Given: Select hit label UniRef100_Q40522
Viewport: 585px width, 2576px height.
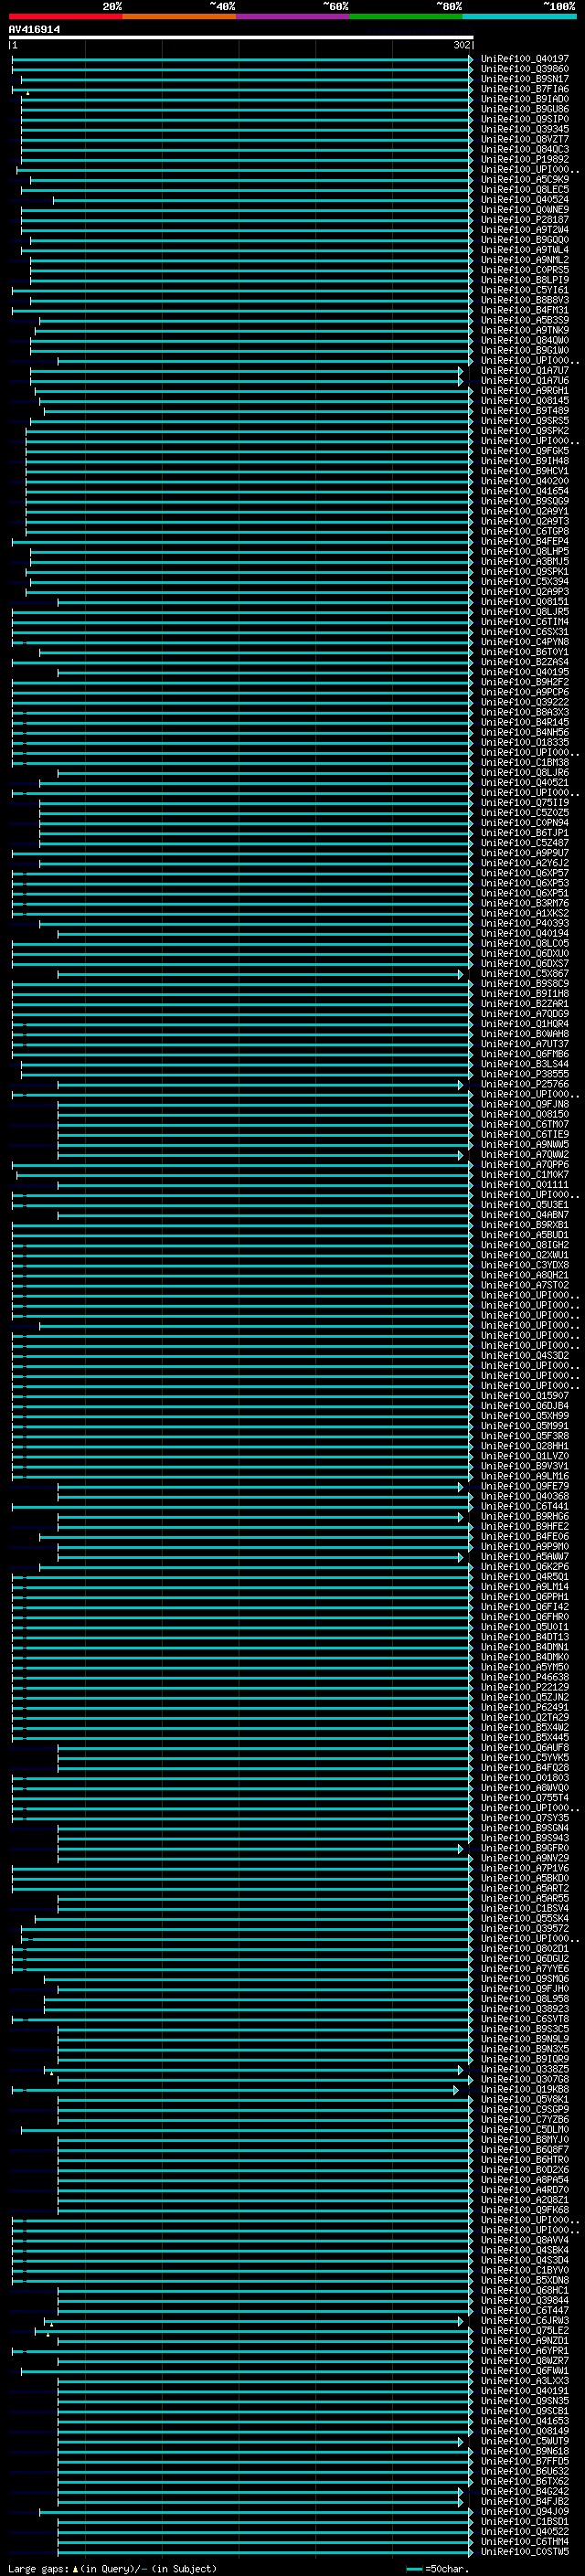Looking at the screenshot, I should pyautogui.click(x=525, y=2532).
